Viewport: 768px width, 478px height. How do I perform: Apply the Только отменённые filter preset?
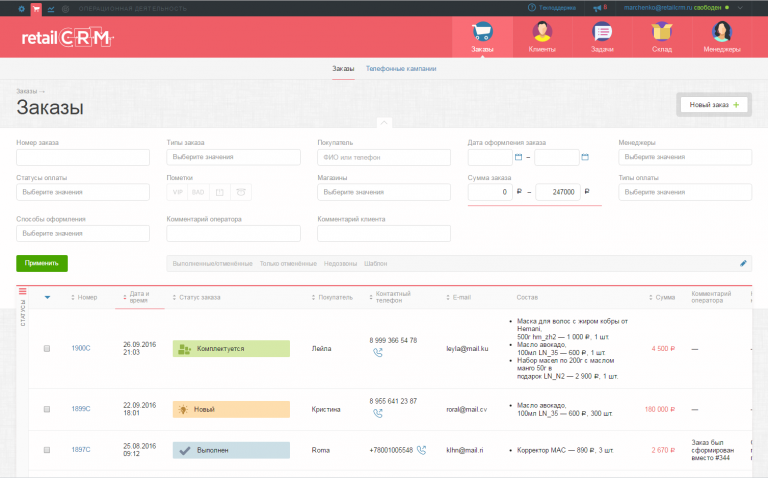(x=288, y=263)
